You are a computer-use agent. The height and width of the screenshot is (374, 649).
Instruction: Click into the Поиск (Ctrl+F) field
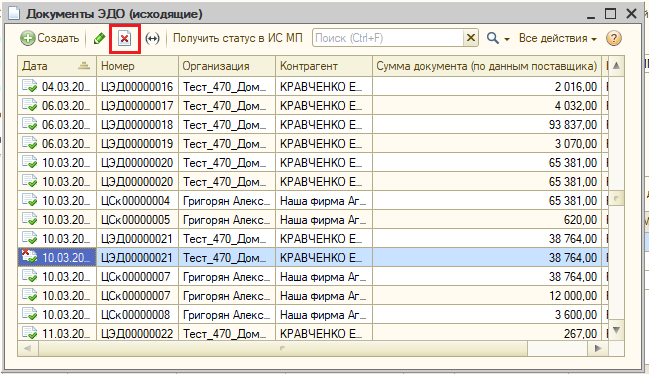coord(388,38)
